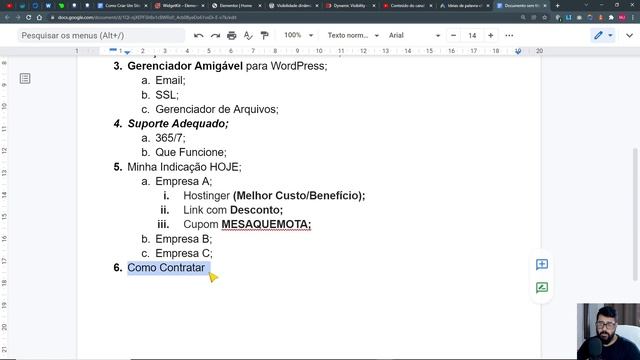Click the text Gerenciador Amigável
Image resolution: width=640 pixels, height=360 pixels.
tap(185, 66)
